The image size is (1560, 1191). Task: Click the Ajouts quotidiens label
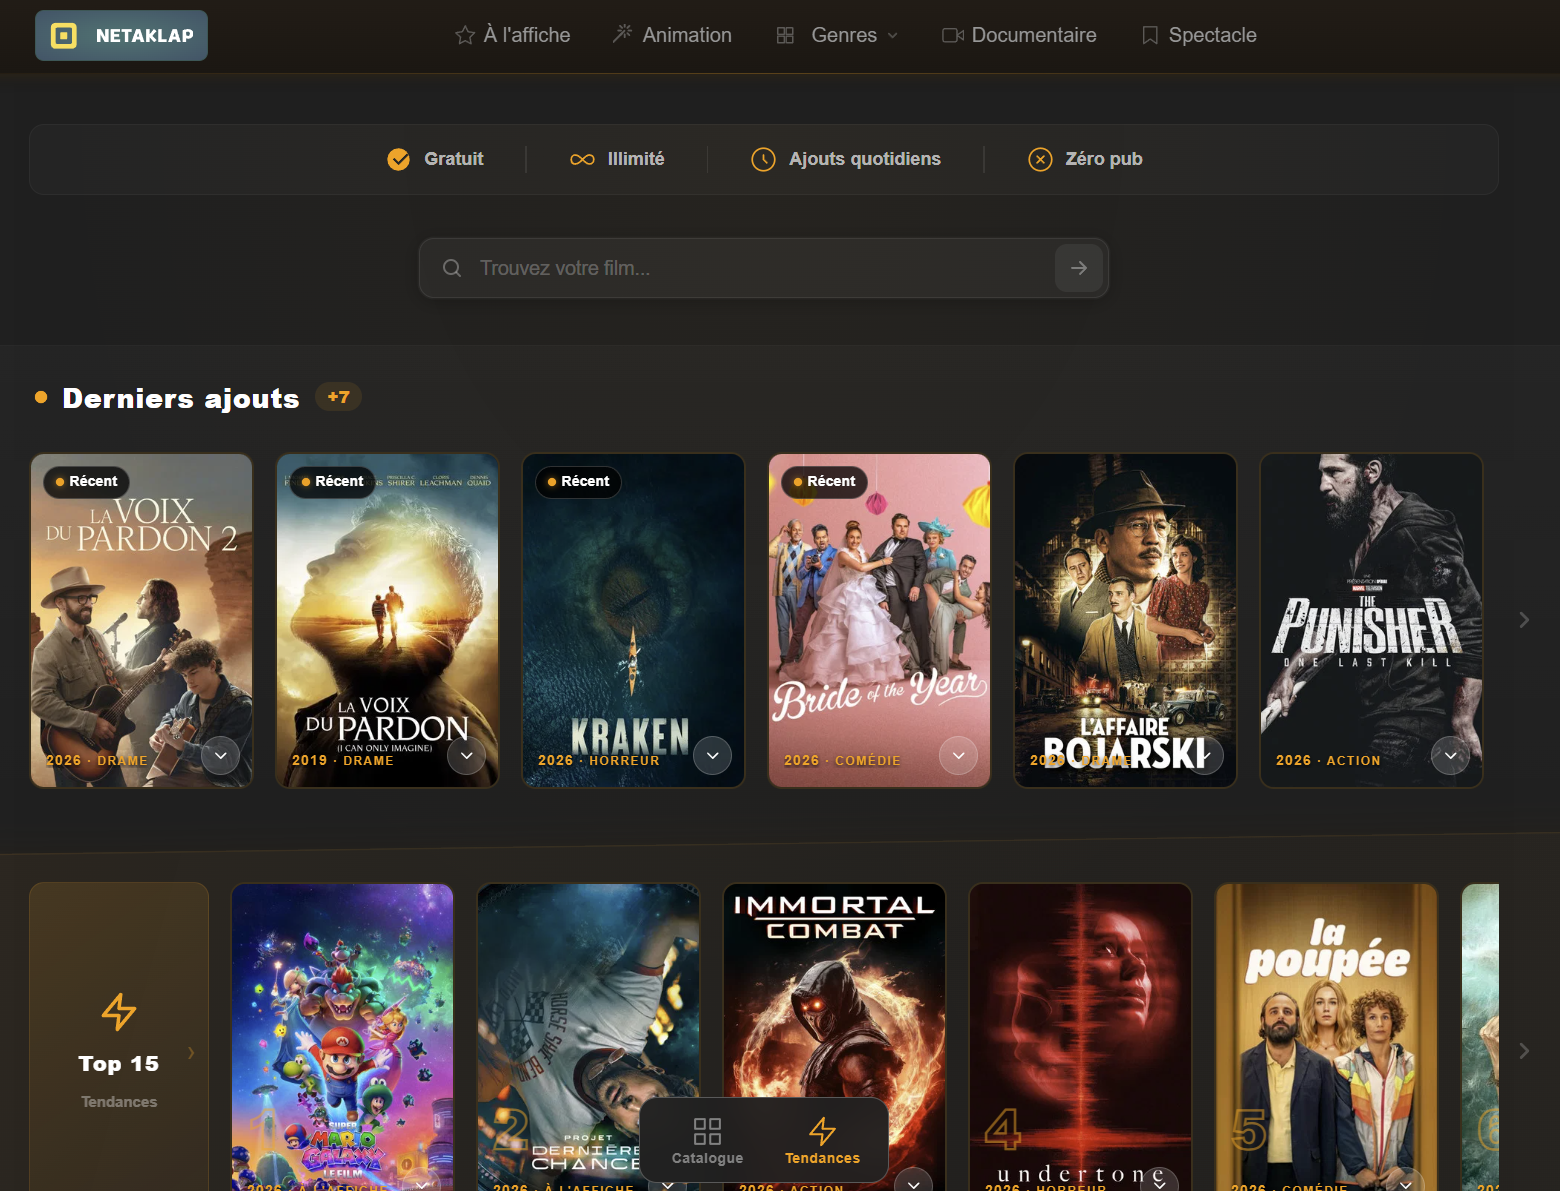pos(865,159)
